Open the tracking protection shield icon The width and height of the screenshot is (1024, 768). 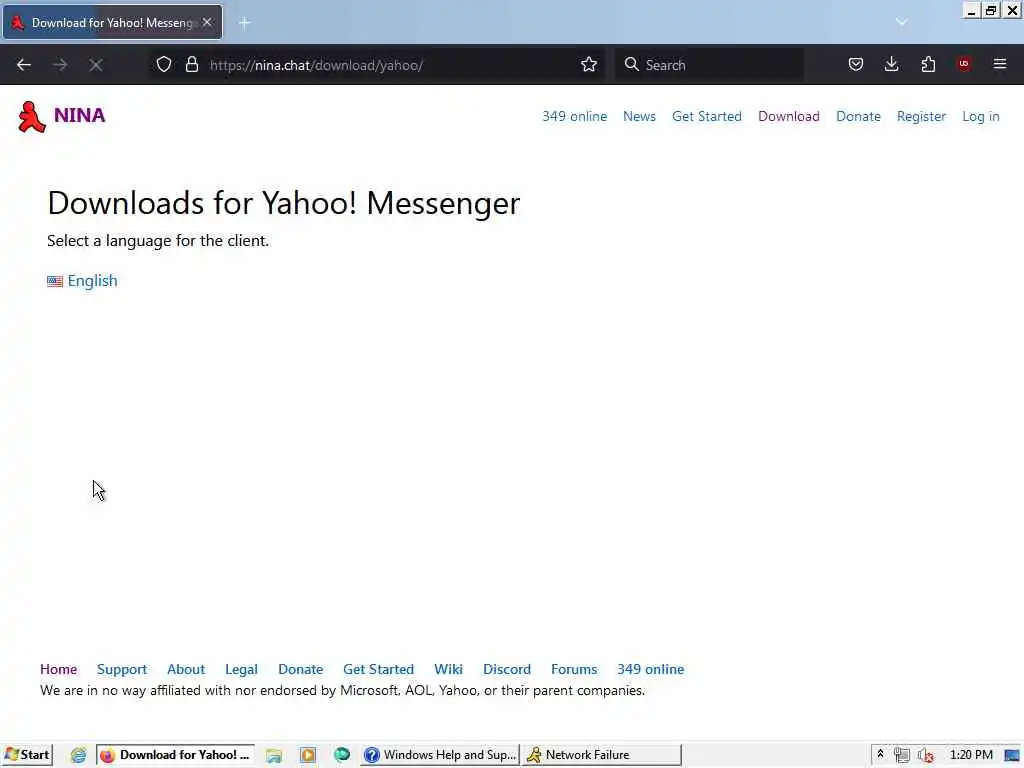(164, 64)
